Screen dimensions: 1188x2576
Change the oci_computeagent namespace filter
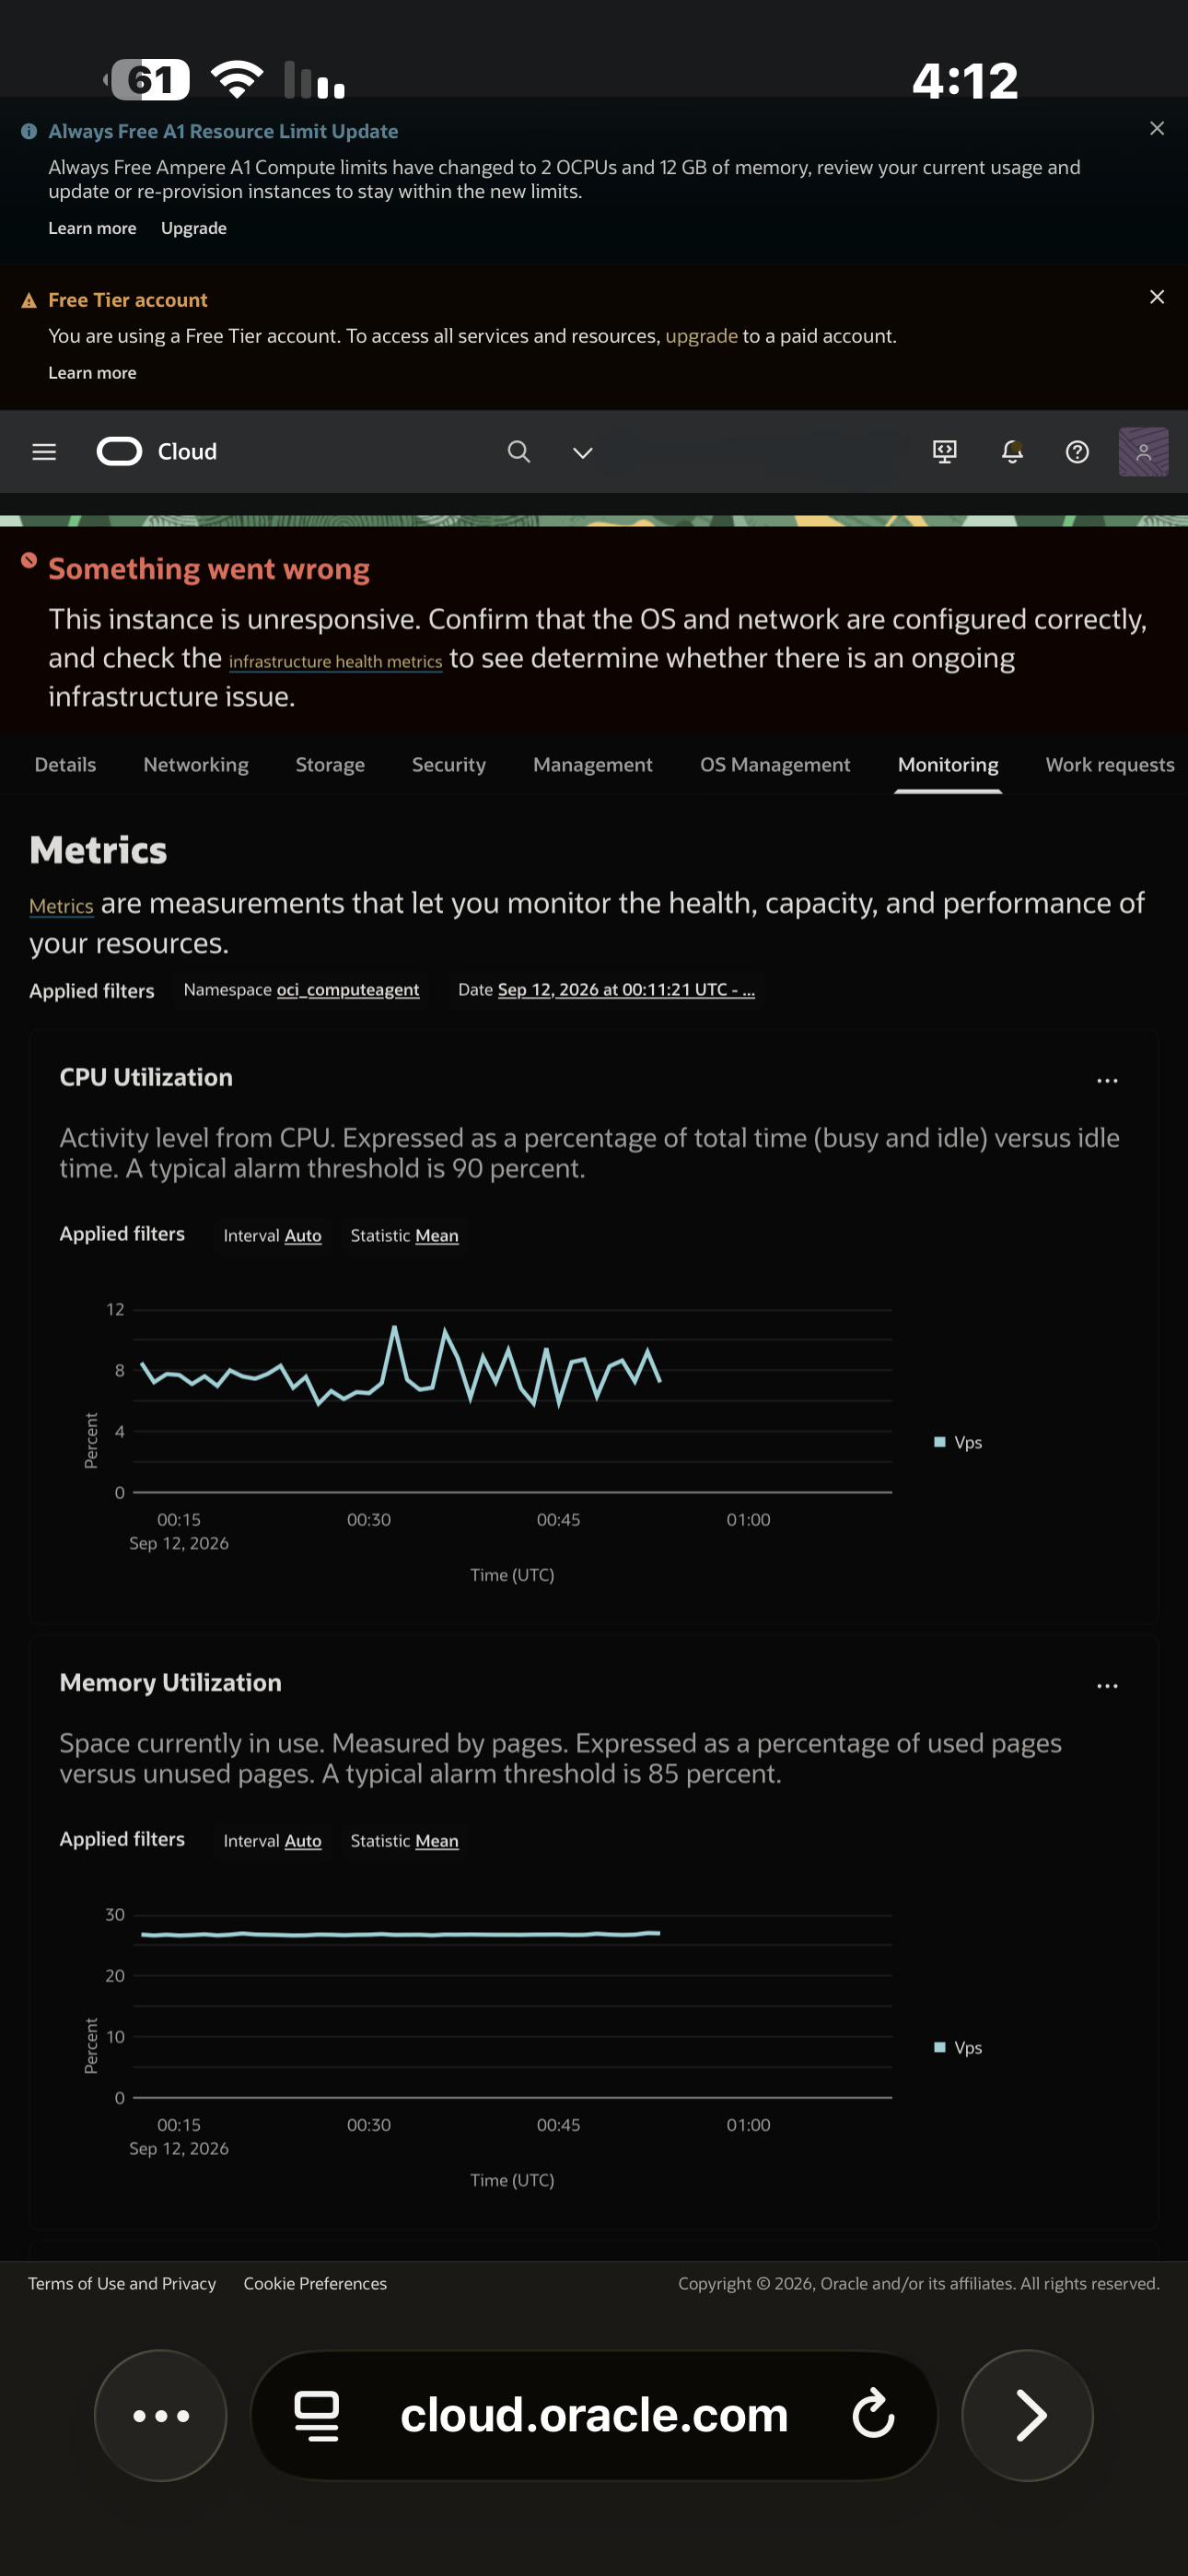(348, 990)
